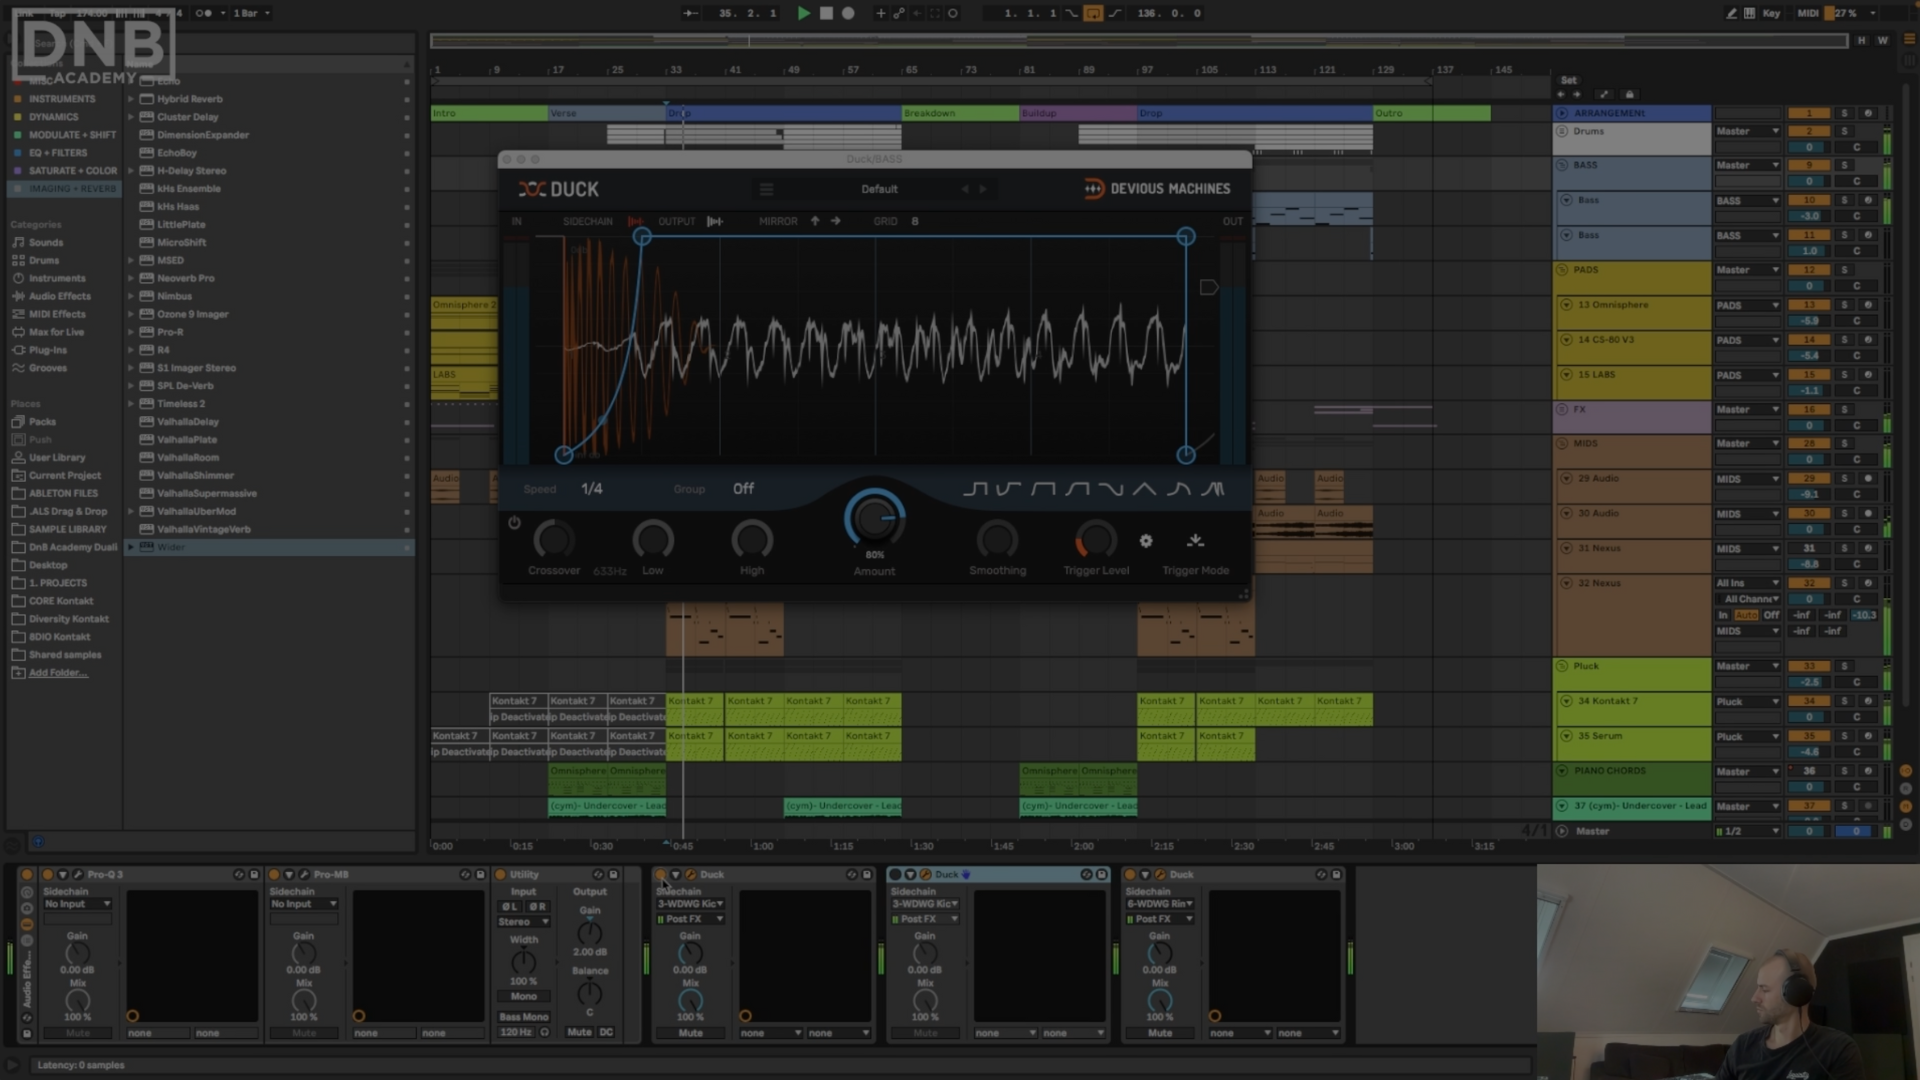Select ValhallaRoom in the browser list
This screenshot has height=1080, width=1920.
187,458
